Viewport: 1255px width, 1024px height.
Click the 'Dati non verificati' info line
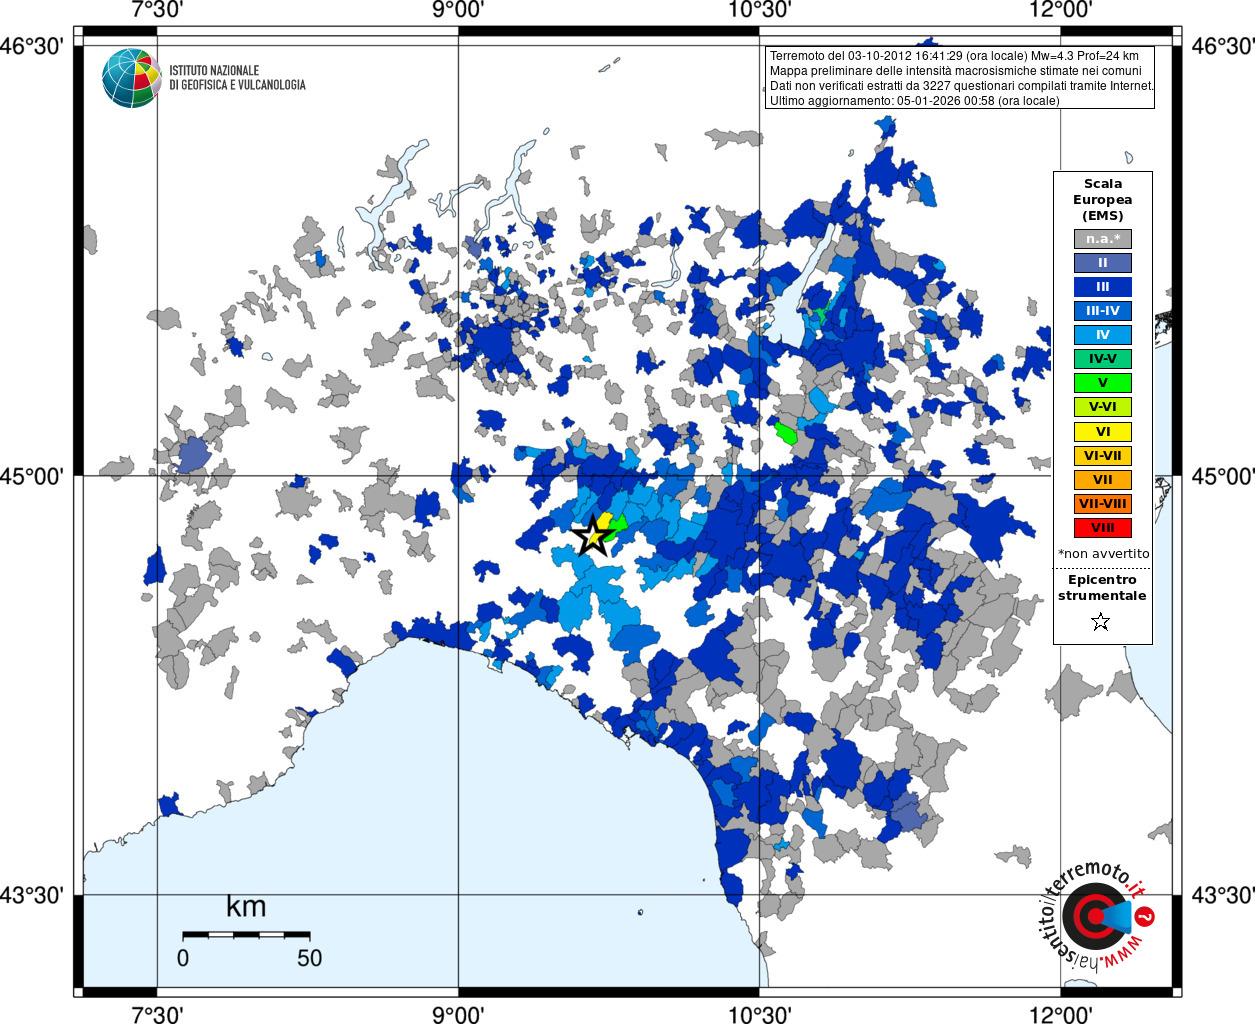(x=961, y=86)
